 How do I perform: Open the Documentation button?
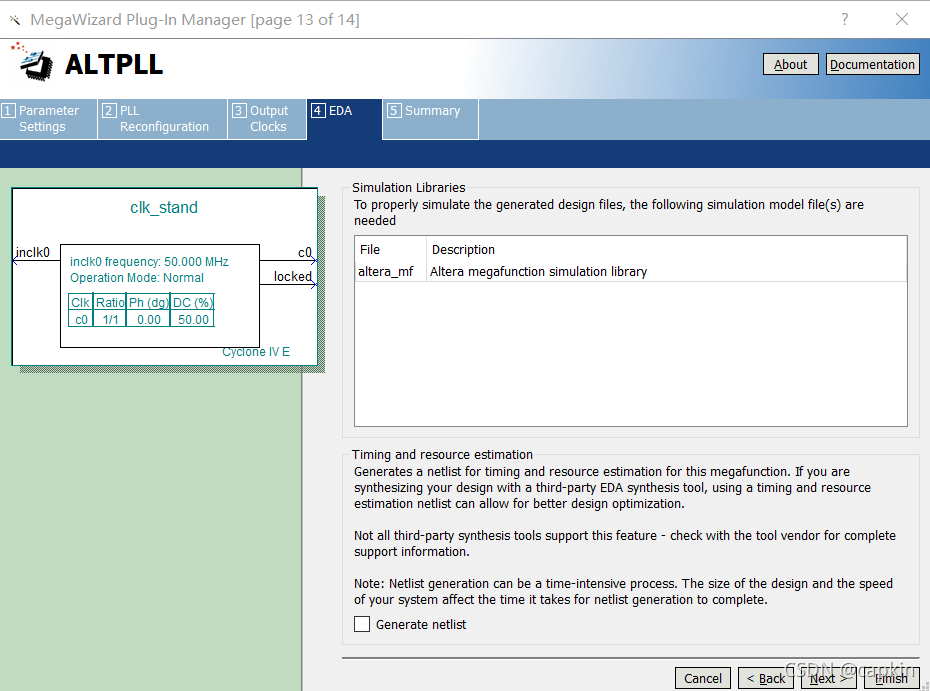(872, 64)
